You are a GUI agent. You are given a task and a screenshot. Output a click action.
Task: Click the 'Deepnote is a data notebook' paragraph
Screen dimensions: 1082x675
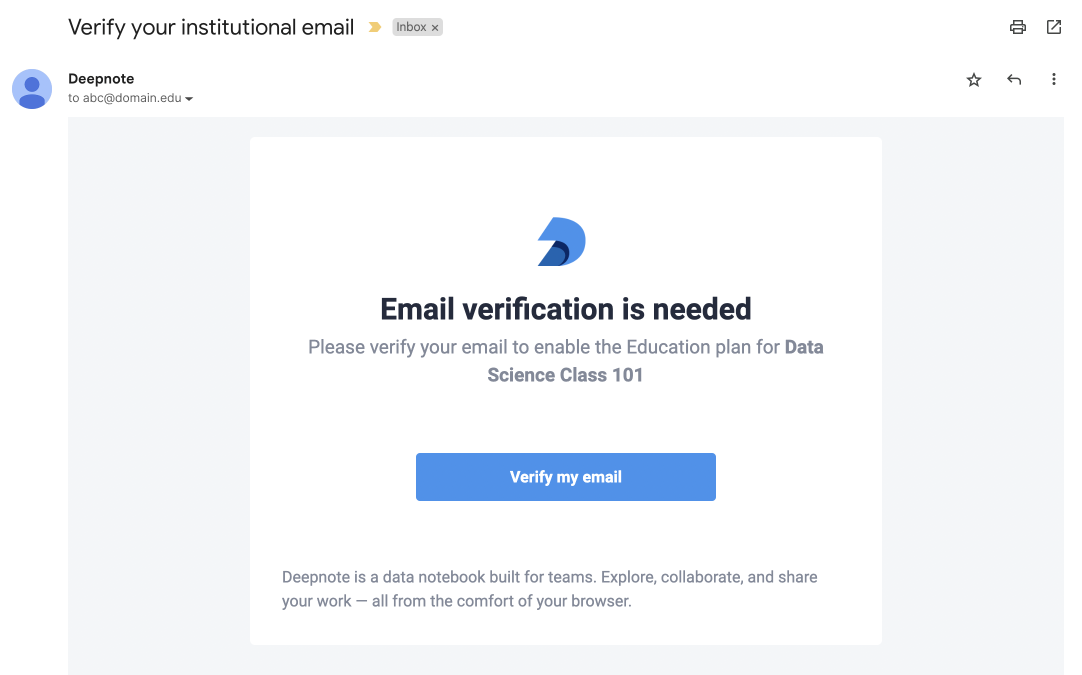tap(549, 589)
